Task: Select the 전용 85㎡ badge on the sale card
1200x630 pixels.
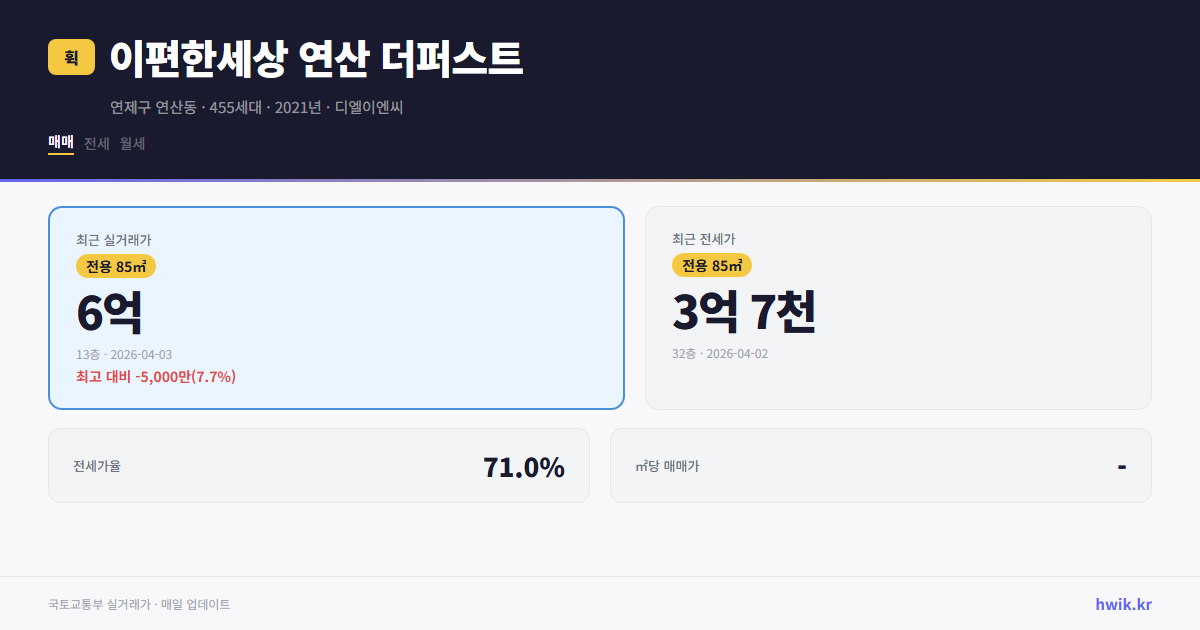Action: point(113,266)
